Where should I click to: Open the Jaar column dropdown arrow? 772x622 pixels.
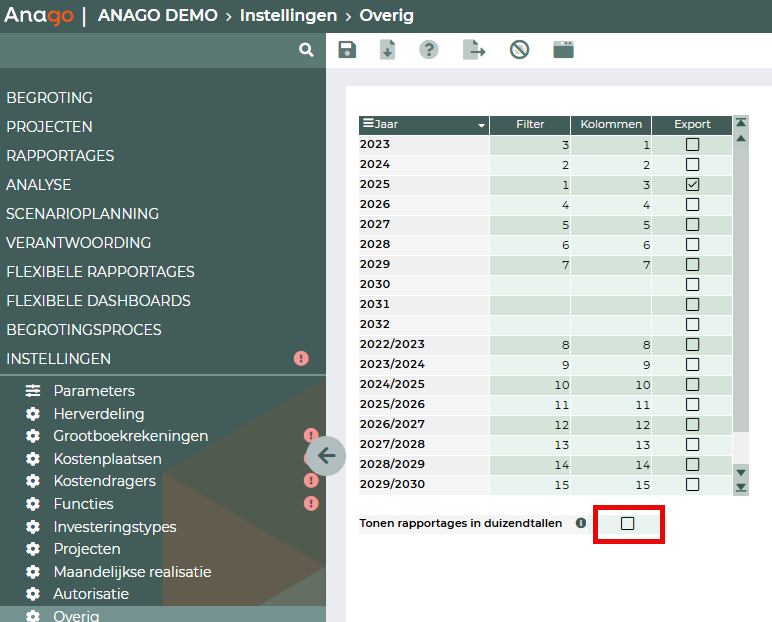481,126
